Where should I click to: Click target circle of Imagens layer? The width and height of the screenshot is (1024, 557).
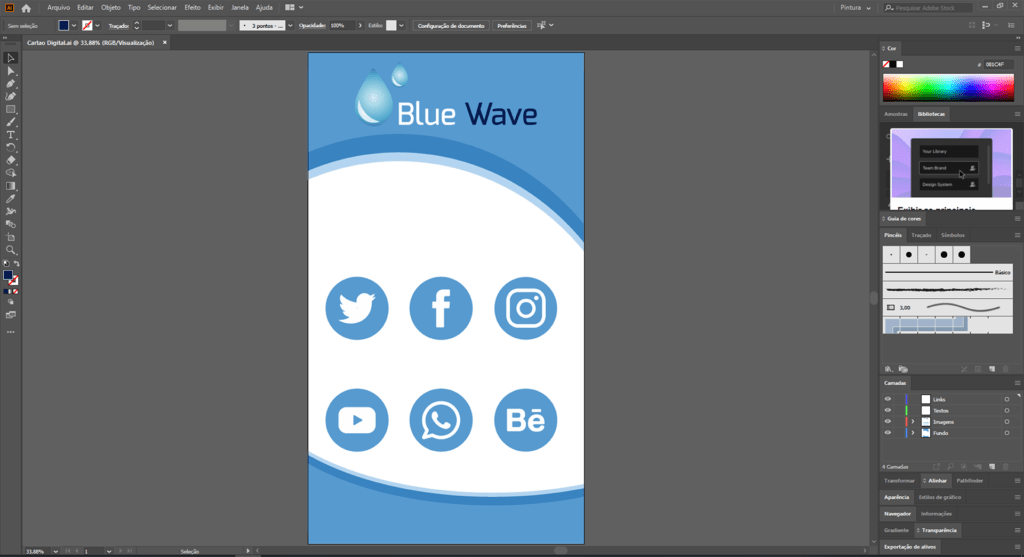click(x=1006, y=422)
